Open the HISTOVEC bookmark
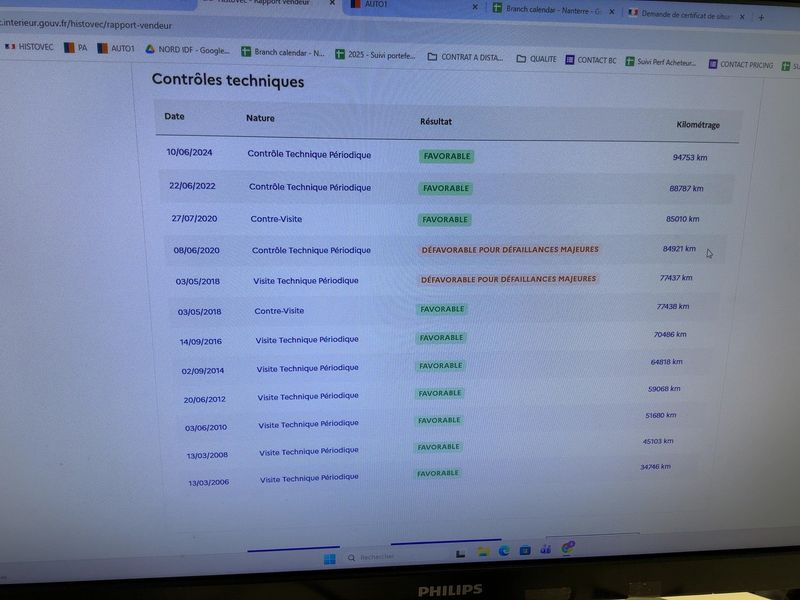Viewport: 800px width, 600px height. (x=29, y=46)
